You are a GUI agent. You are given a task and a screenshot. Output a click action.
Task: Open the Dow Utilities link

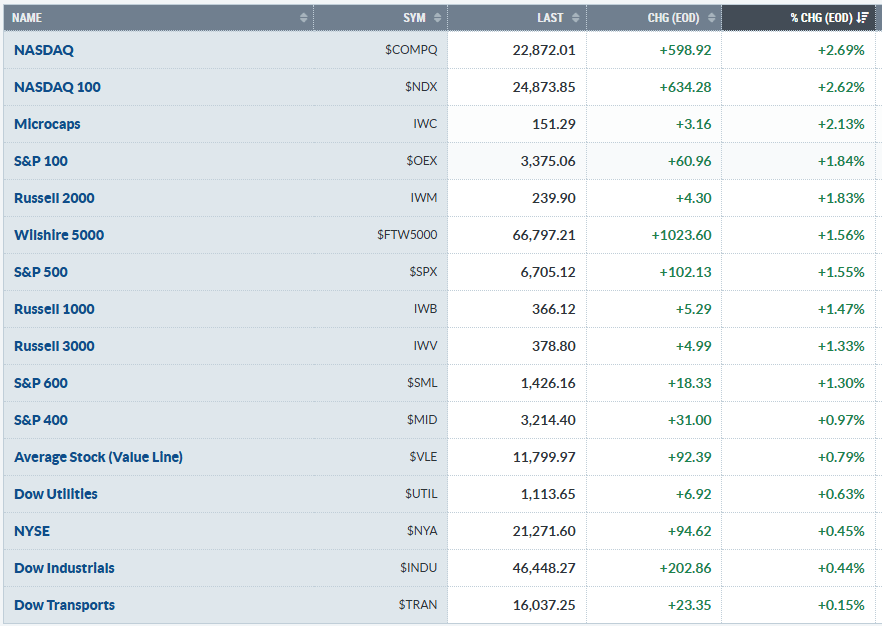click(56, 494)
